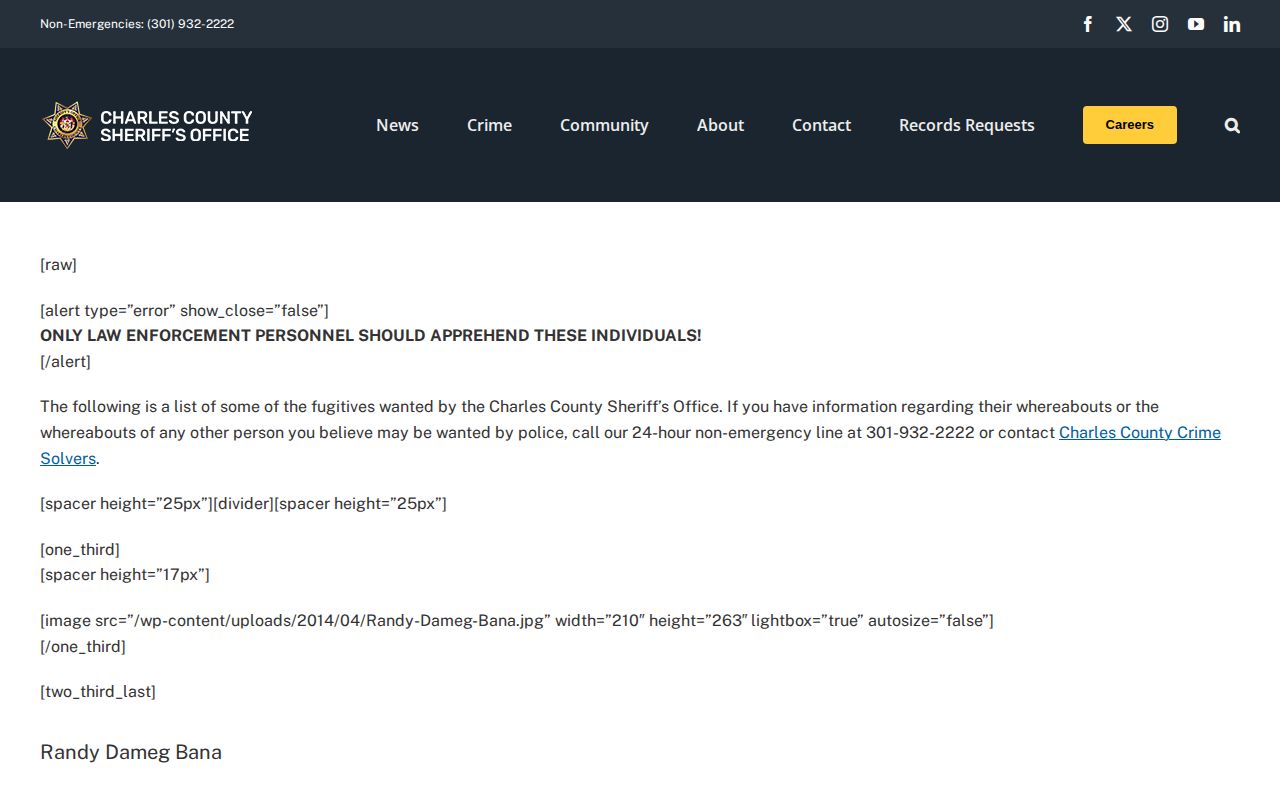Click the '[divider]' shortcode text
Image resolution: width=1280 pixels, height=800 pixels.
pyautogui.click(x=243, y=504)
